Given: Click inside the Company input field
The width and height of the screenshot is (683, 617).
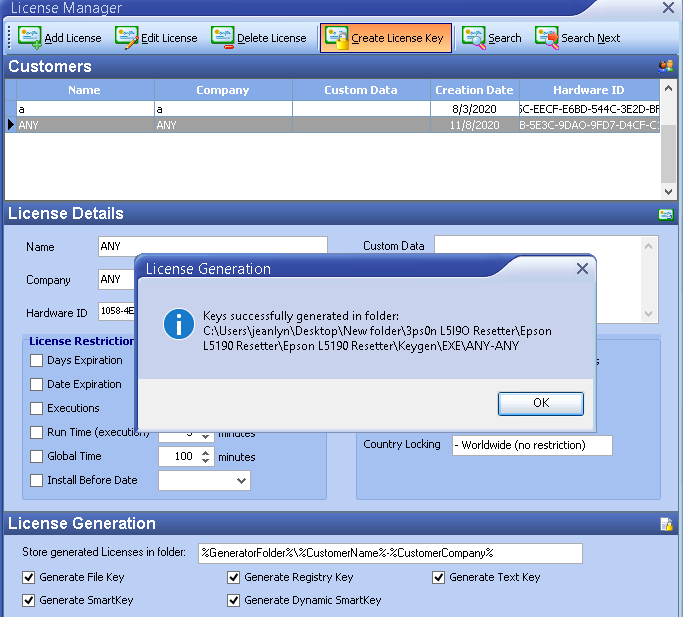Looking at the screenshot, I should click(116, 279).
